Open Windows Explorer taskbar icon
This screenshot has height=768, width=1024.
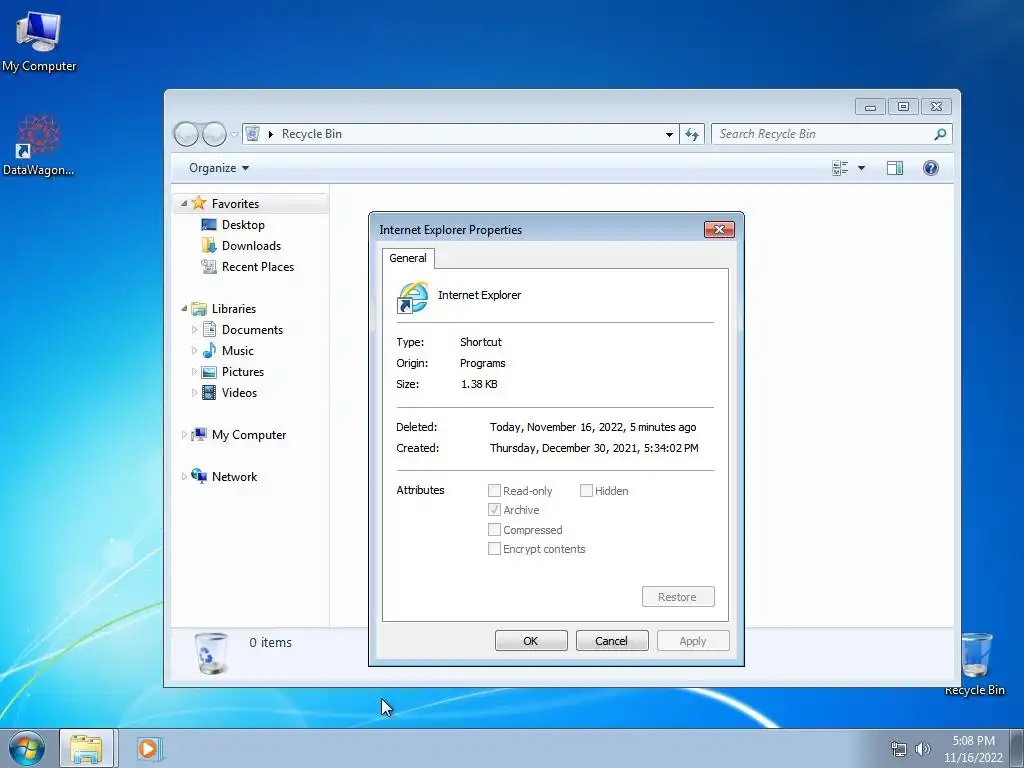[x=86, y=748]
